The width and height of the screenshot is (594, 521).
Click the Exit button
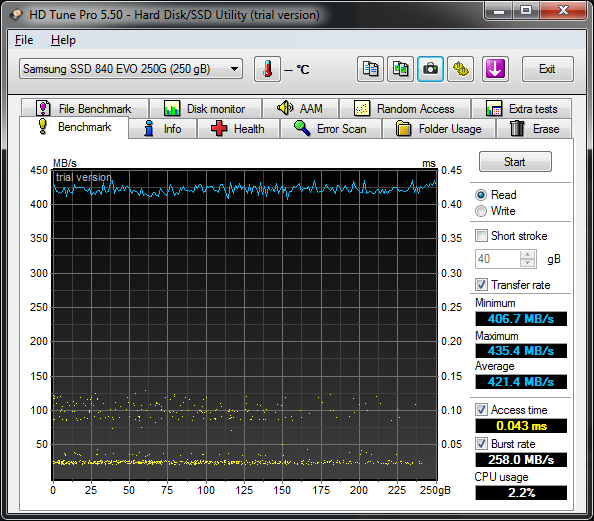coord(547,69)
